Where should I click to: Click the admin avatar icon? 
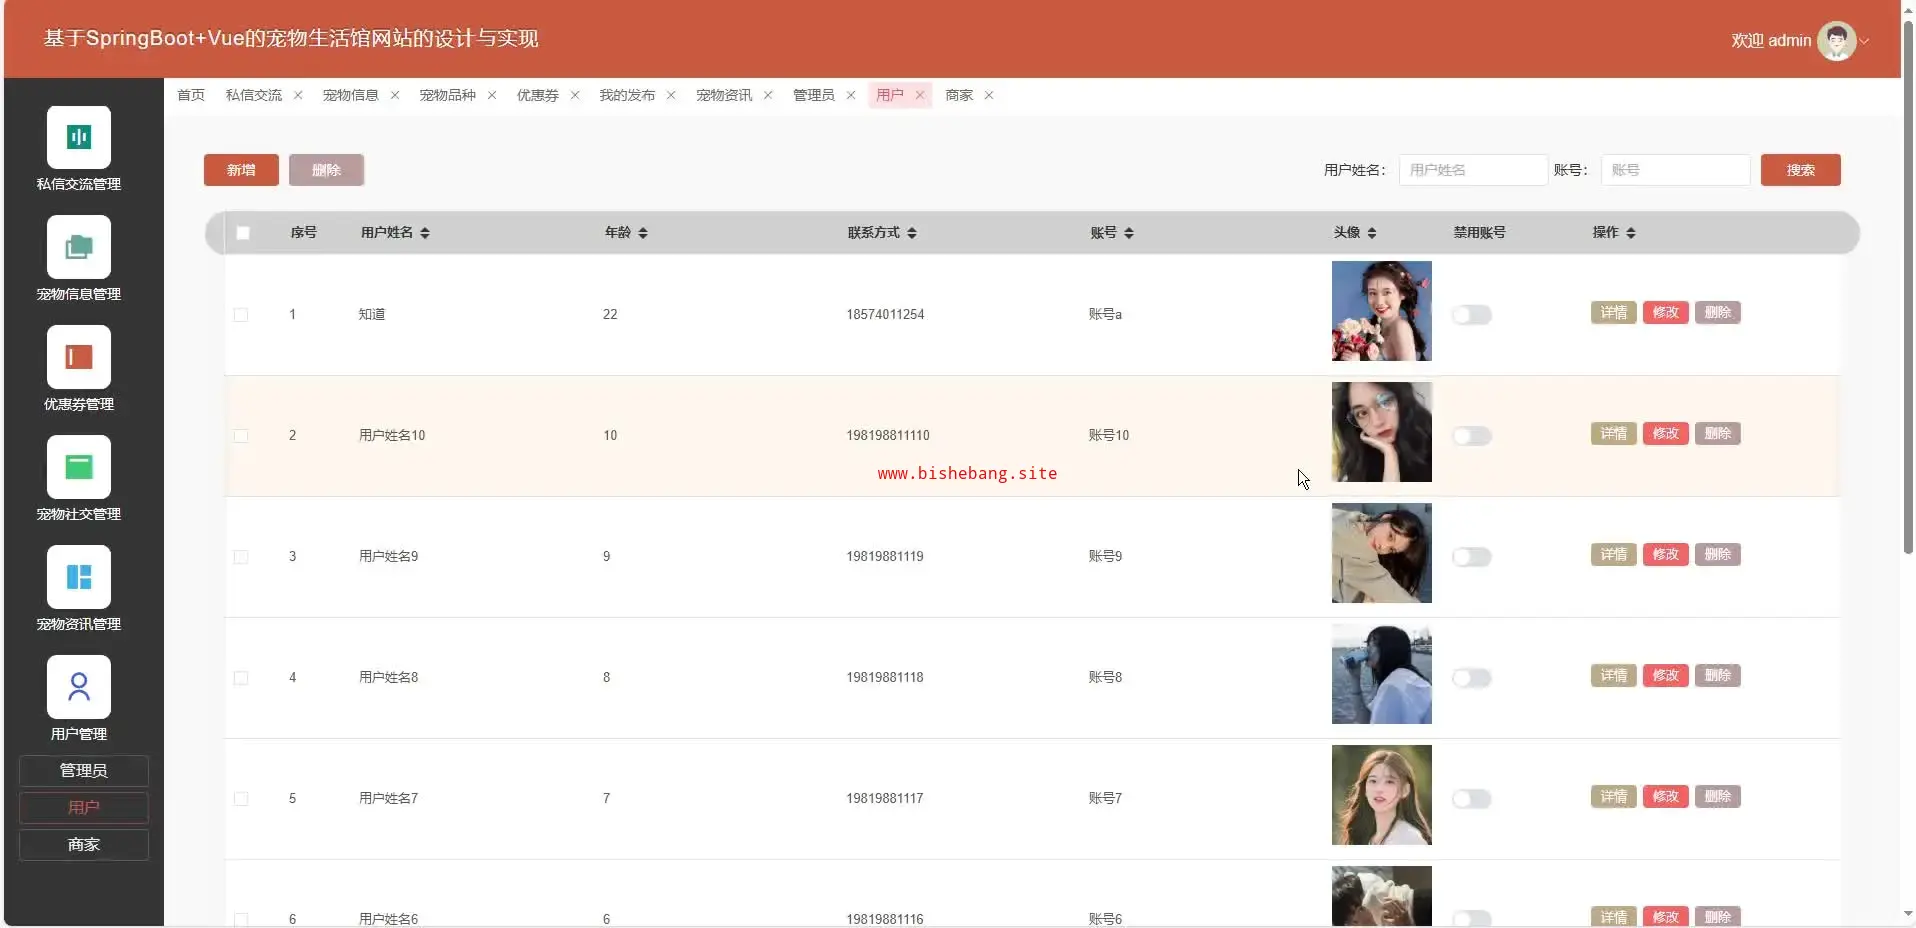(1836, 41)
